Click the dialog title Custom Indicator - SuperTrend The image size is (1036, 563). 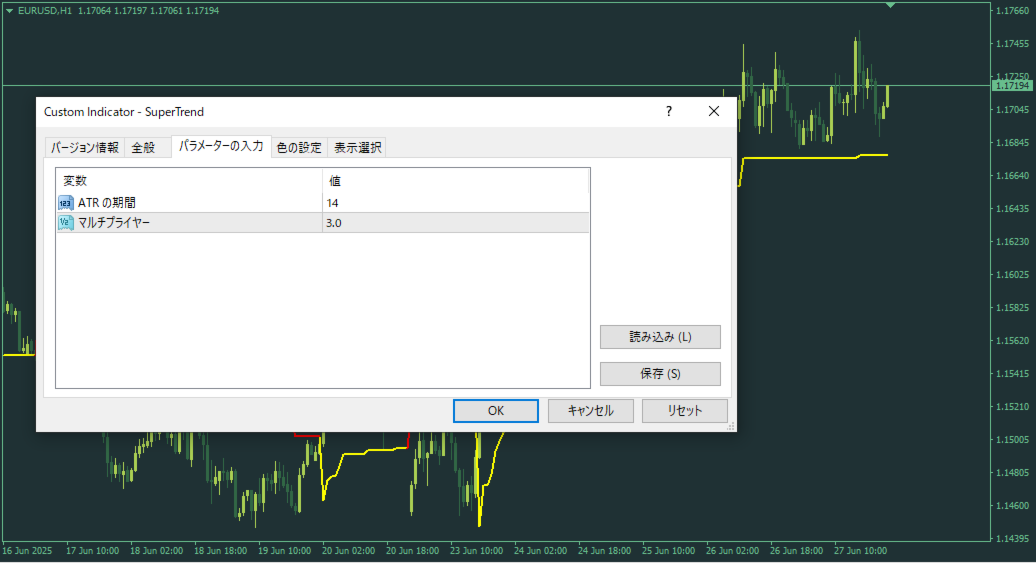[x=124, y=112]
